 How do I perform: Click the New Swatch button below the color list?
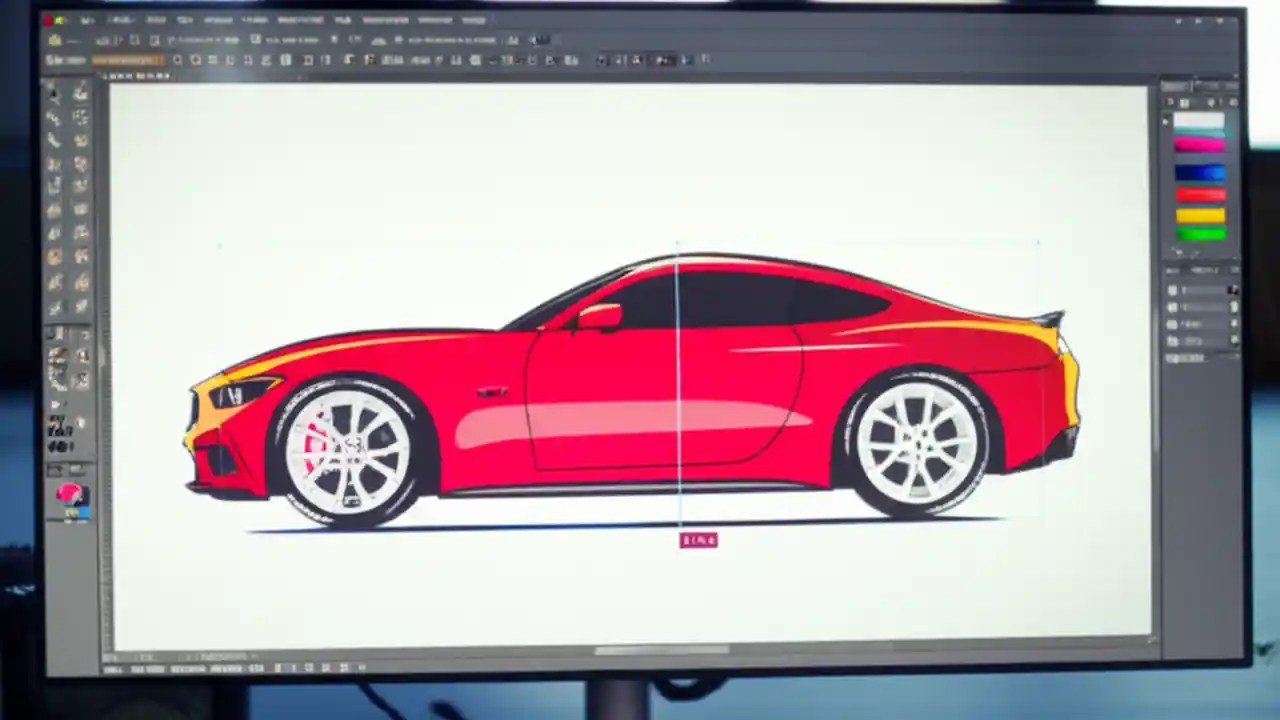1178,251
